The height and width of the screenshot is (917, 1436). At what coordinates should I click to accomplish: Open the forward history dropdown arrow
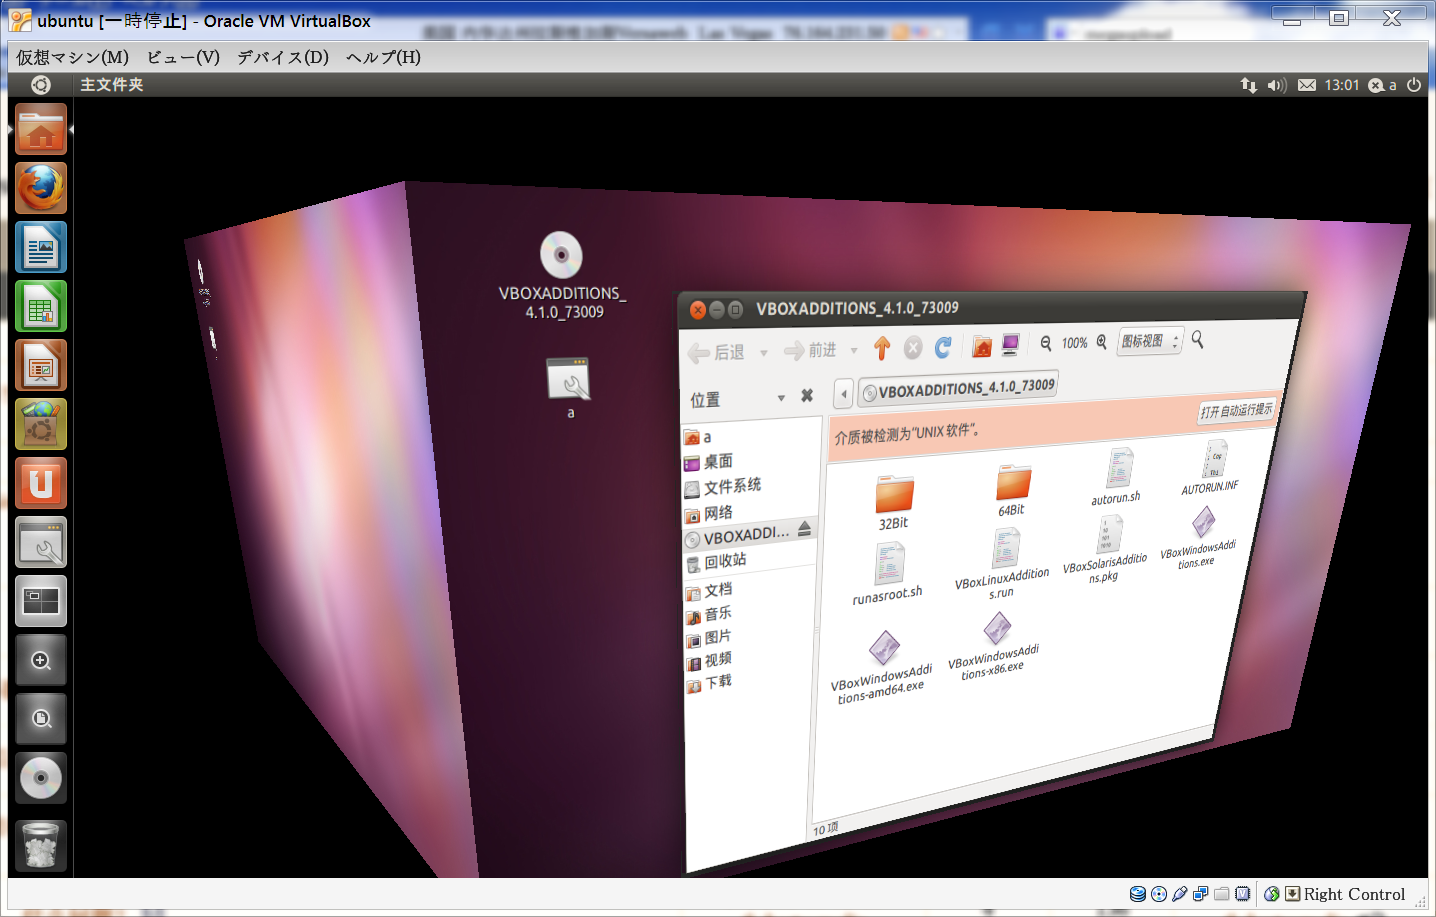854,350
